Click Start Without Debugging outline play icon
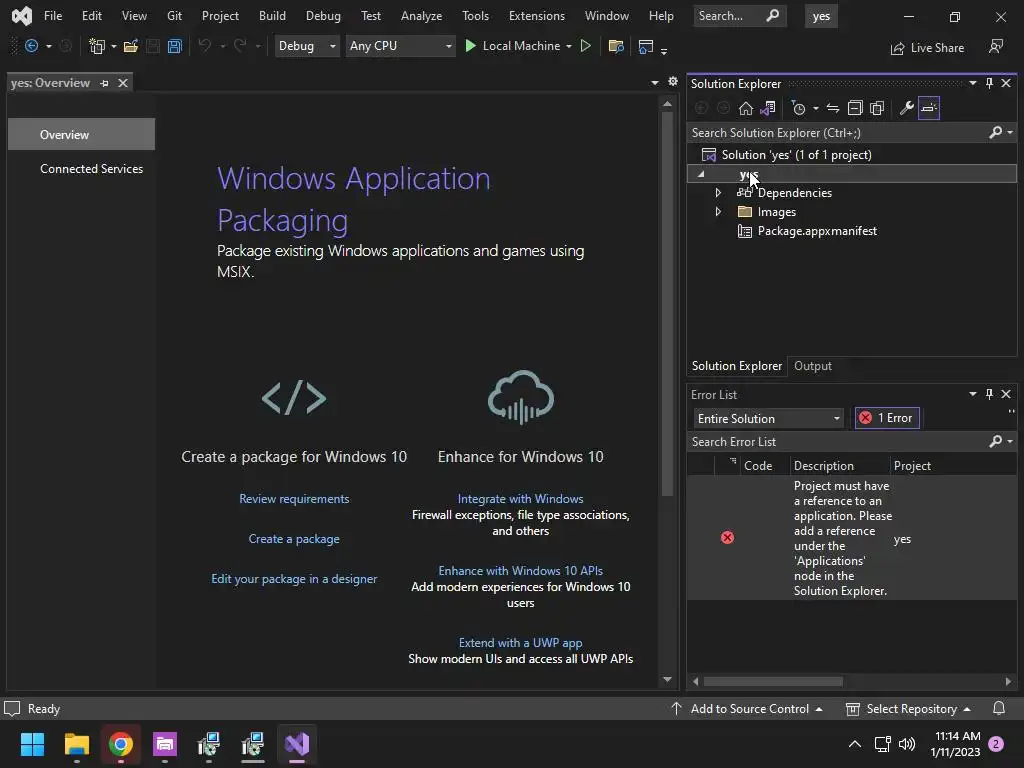Screen dimensions: 1024x768 (586, 46)
